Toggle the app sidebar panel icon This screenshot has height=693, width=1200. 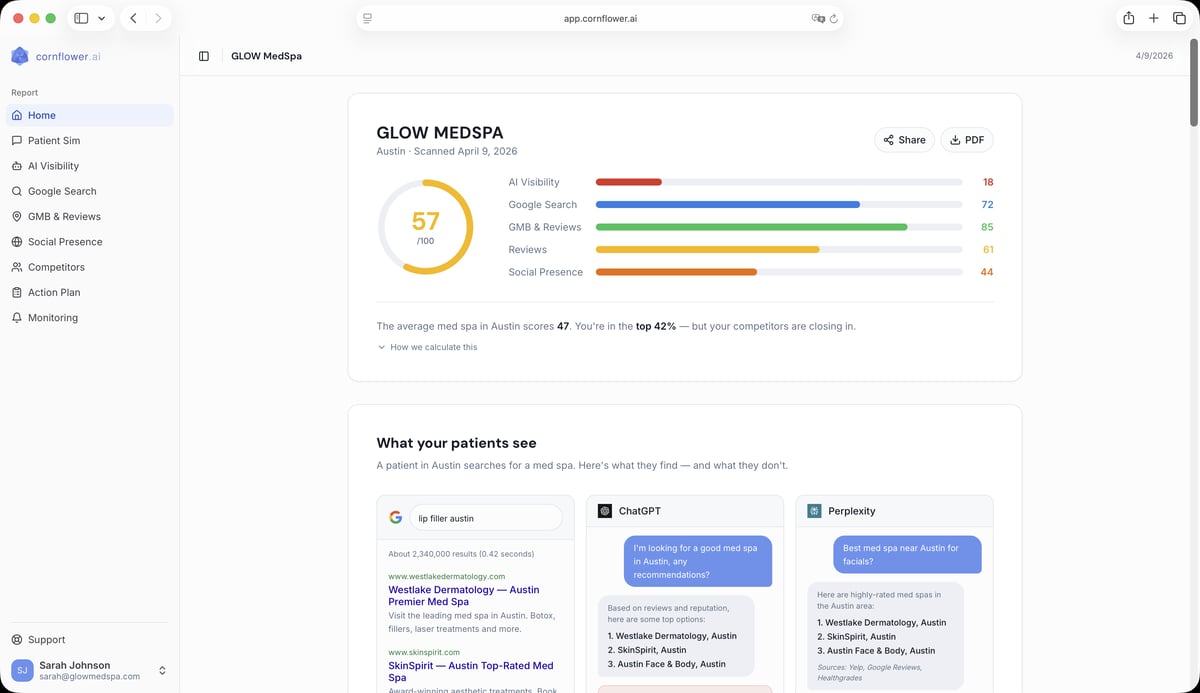[204, 56]
